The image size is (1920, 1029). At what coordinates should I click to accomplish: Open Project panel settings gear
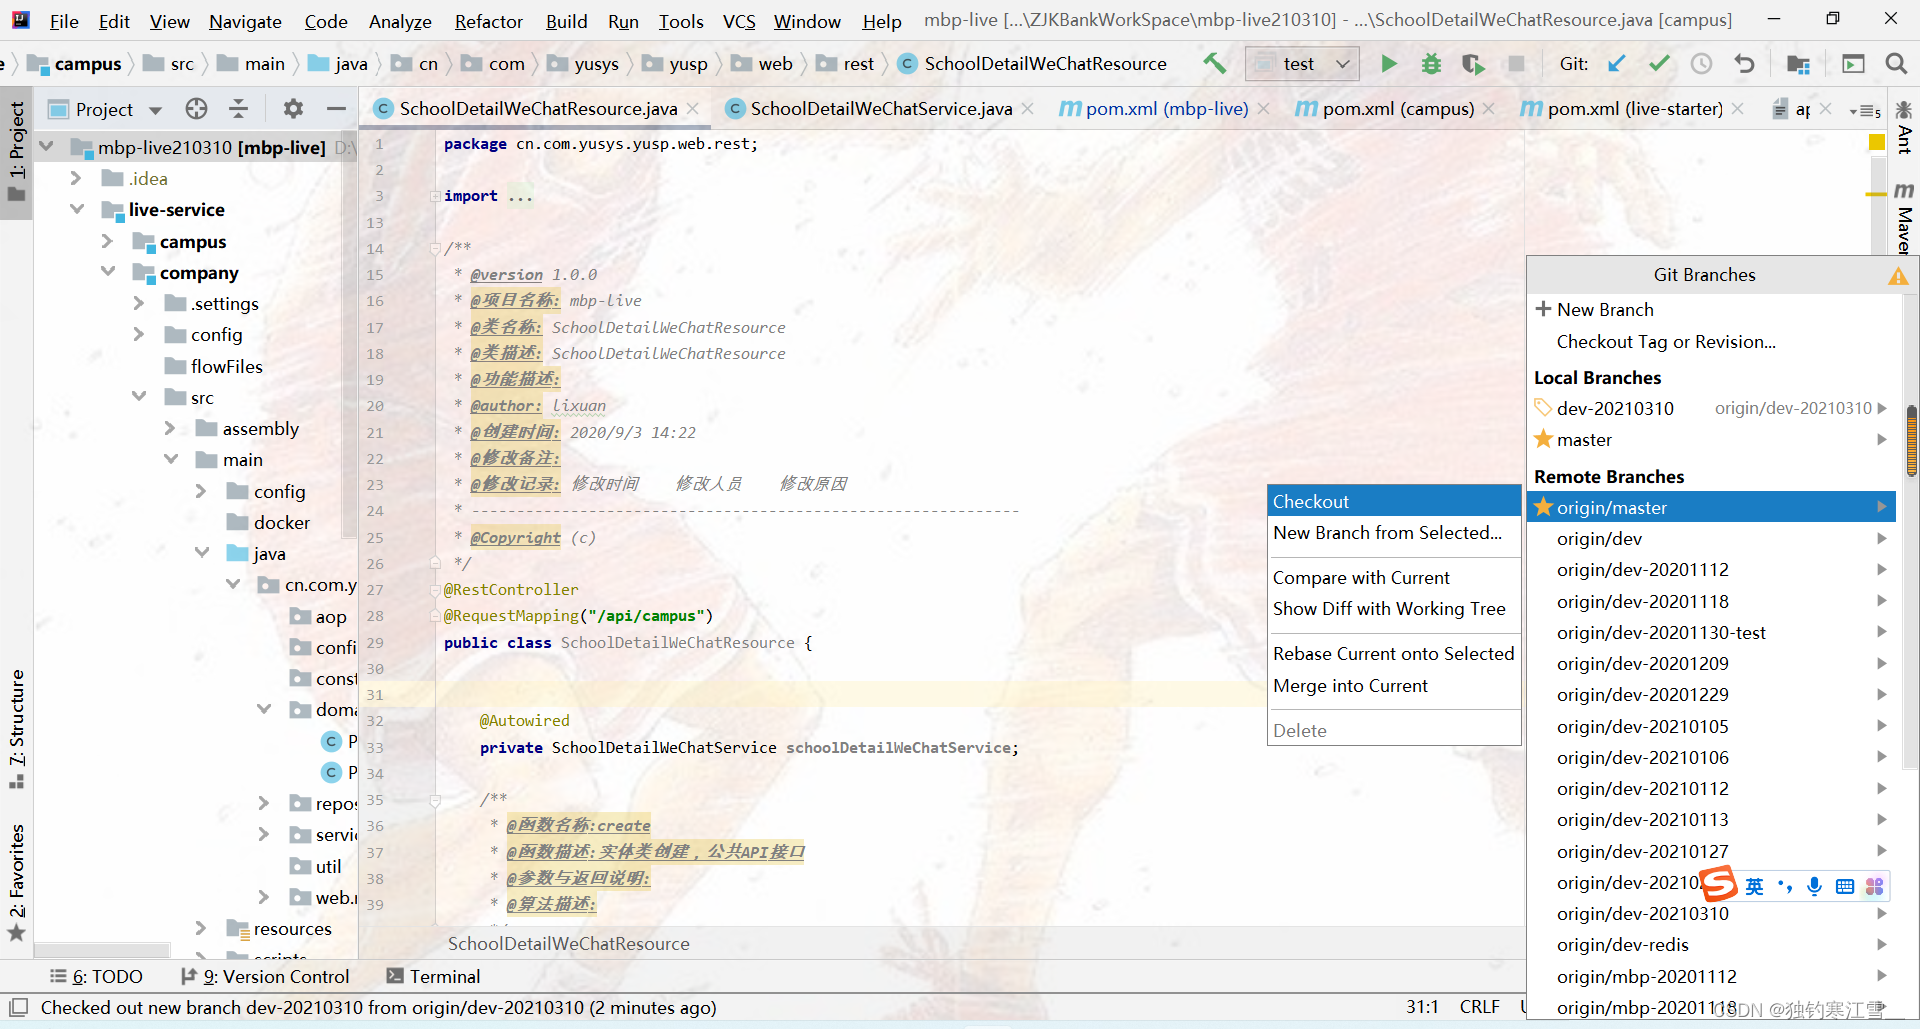point(292,108)
